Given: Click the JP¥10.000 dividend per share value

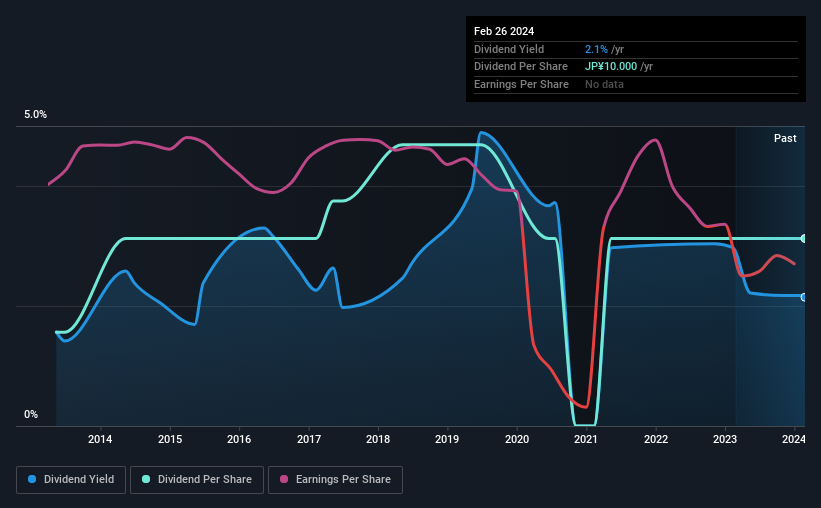Looking at the screenshot, I should coord(611,67).
